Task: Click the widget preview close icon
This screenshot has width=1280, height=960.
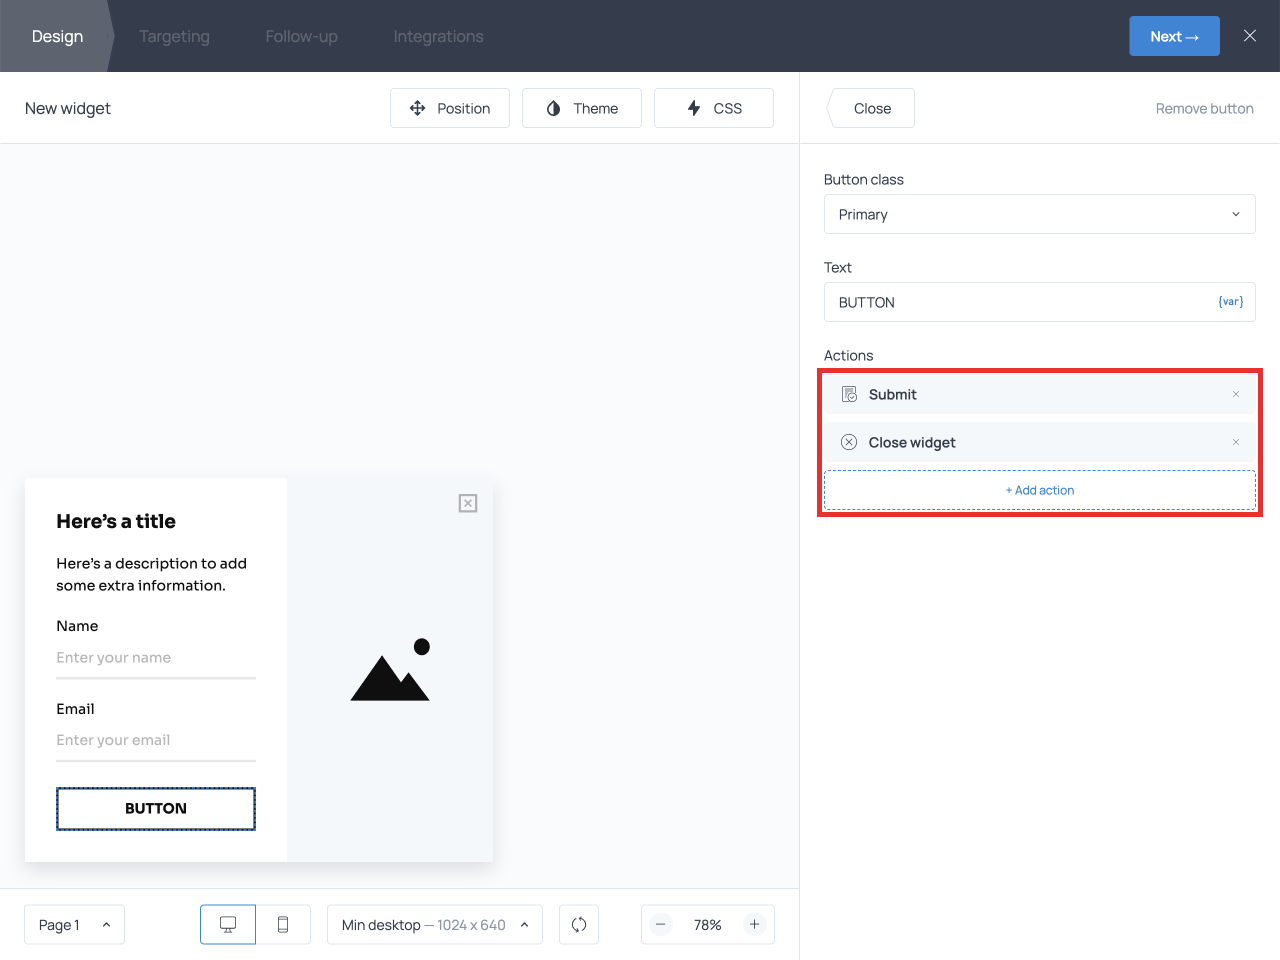Action: 468,503
